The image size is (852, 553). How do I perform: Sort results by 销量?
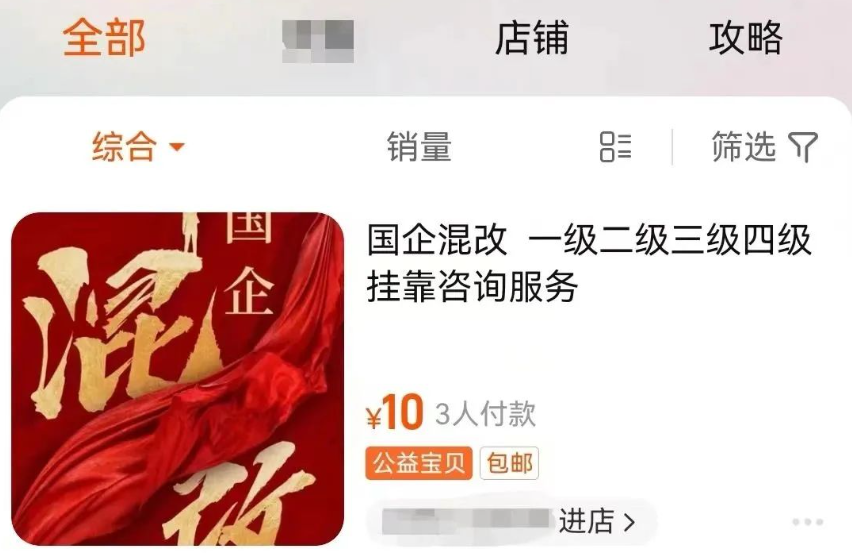click(419, 147)
